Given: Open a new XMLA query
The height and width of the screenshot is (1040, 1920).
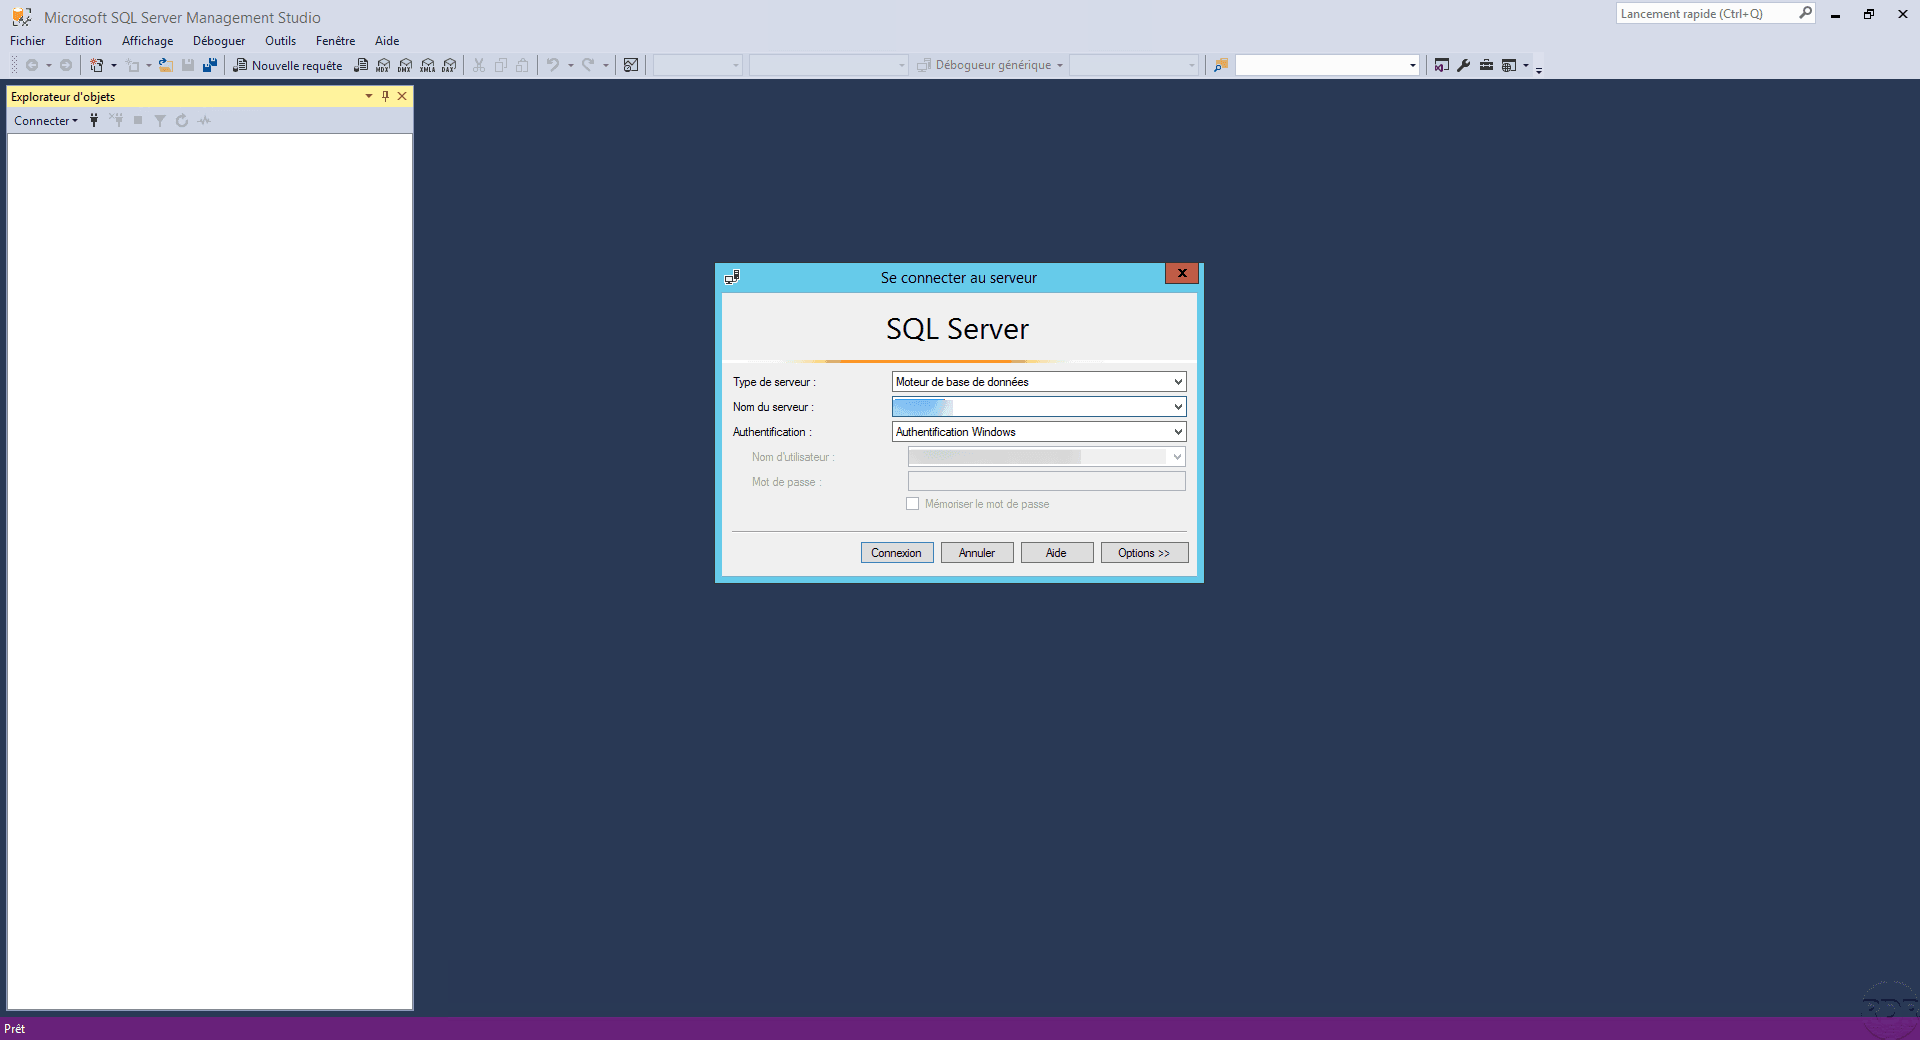Looking at the screenshot, I should pyautogui.click(x=428, y=65).
